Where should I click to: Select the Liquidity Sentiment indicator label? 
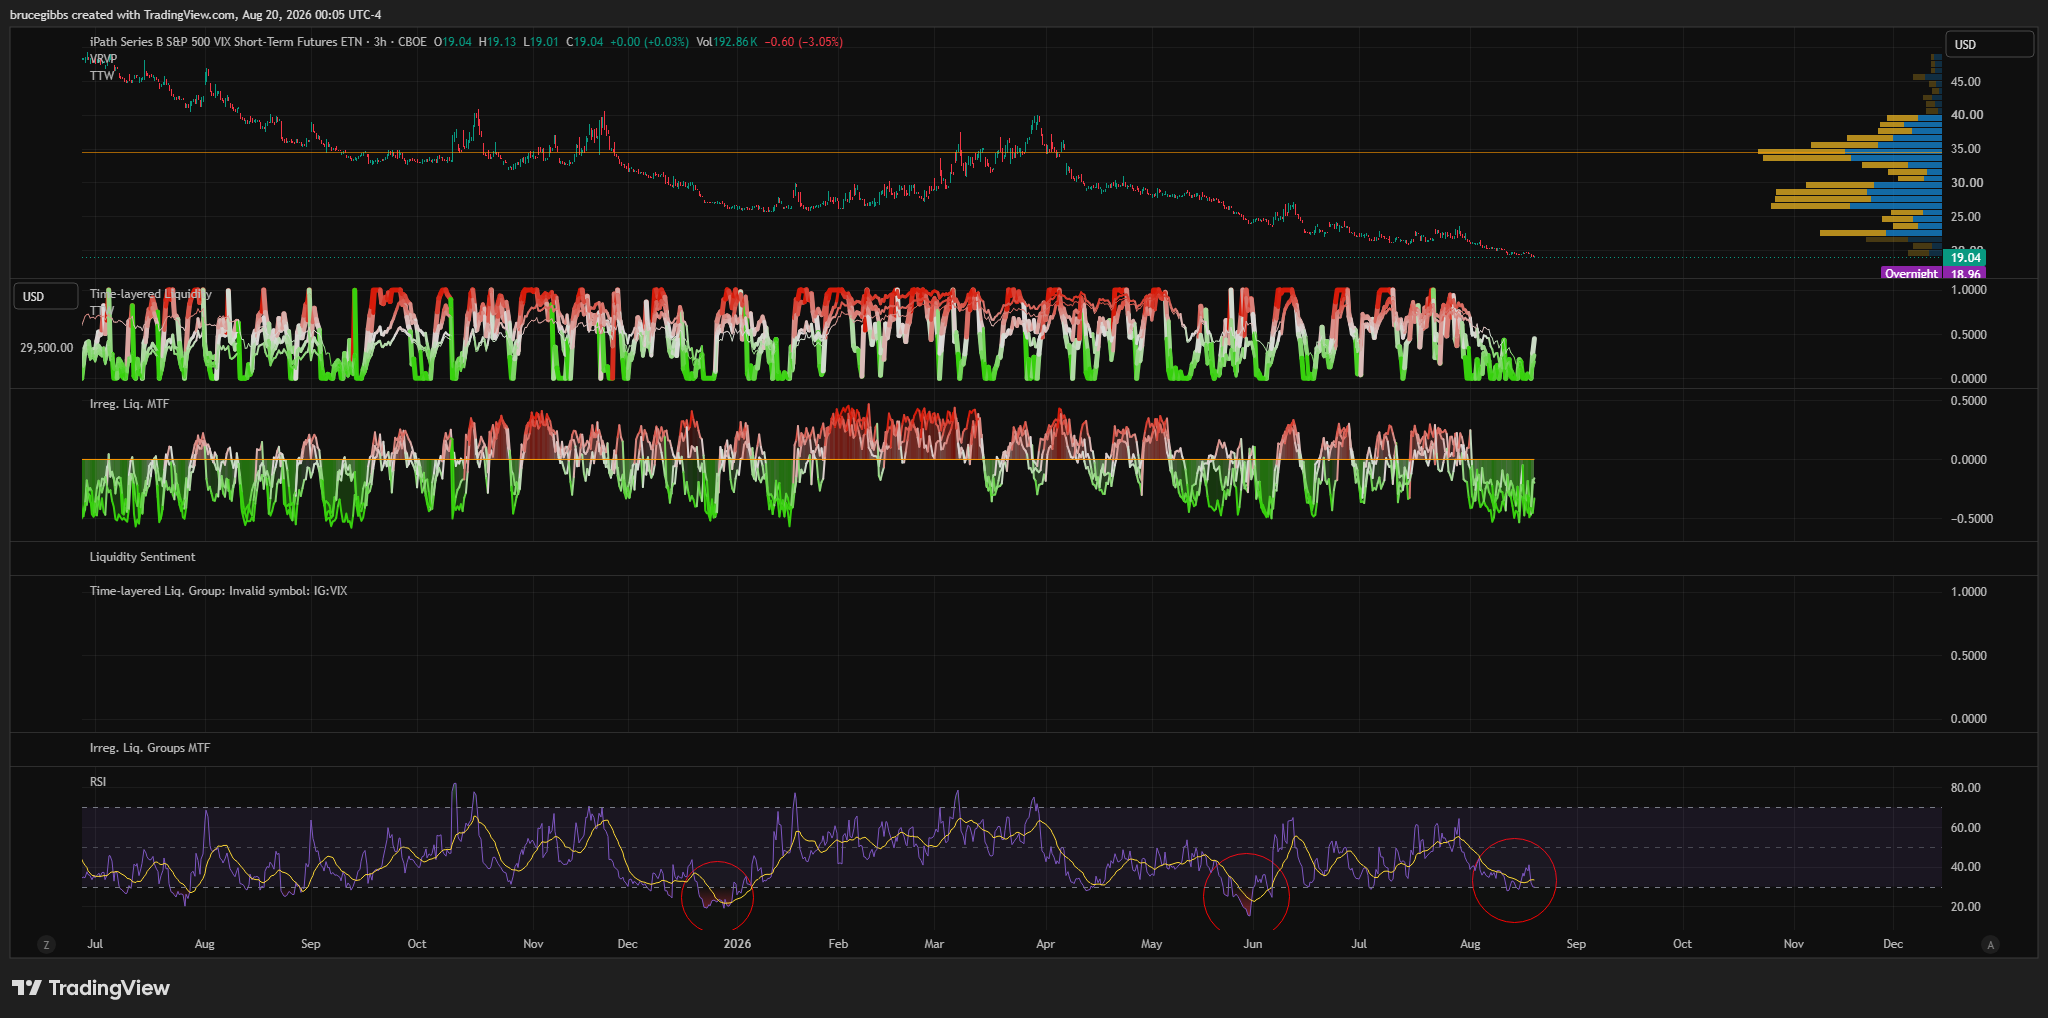[x=143, y=557]
